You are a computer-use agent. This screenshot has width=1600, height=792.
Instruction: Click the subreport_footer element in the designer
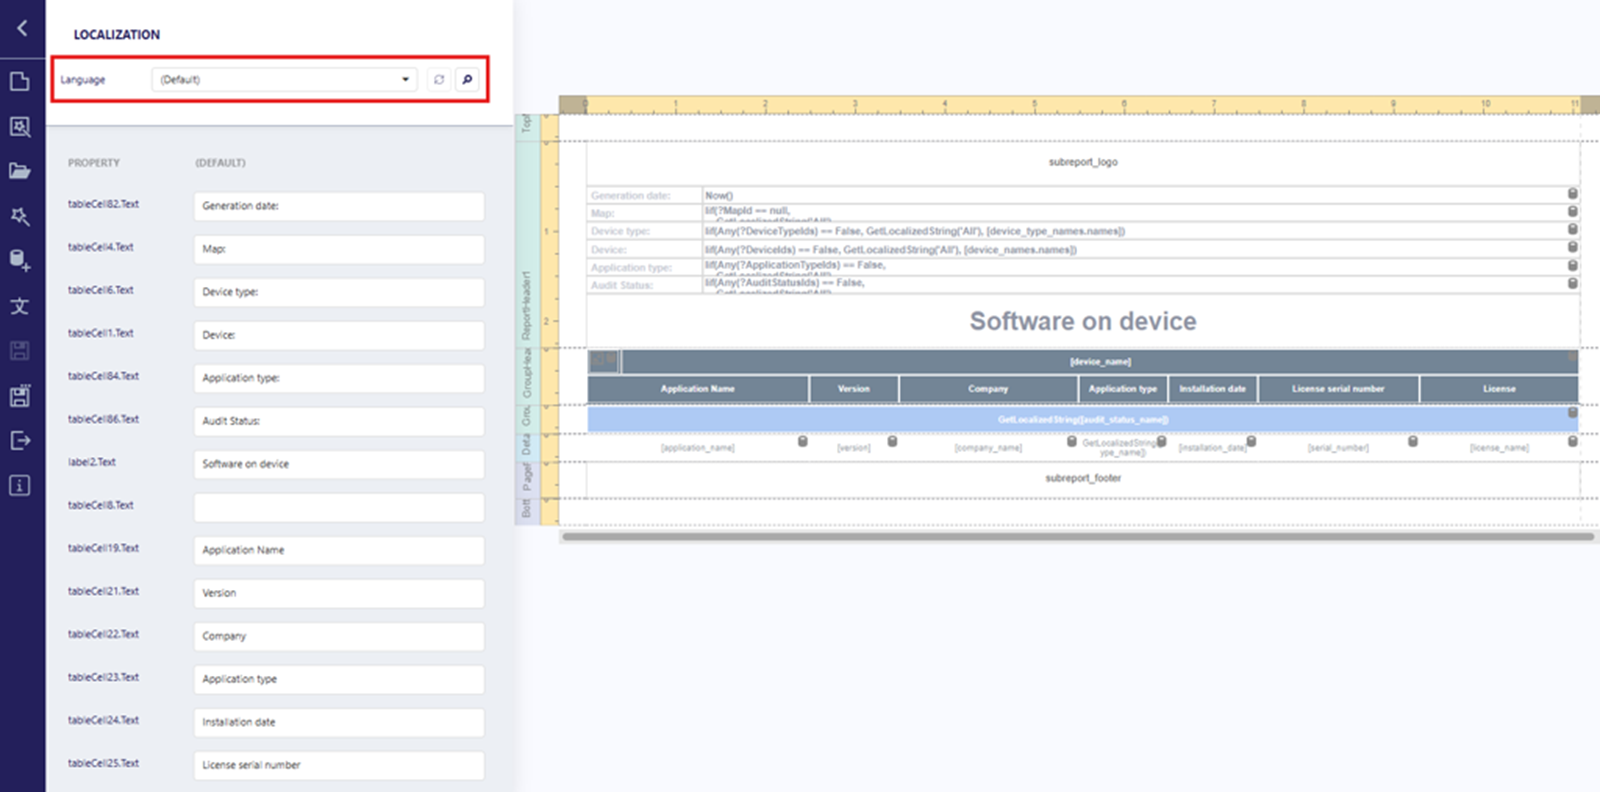[x=1082, y=478]
